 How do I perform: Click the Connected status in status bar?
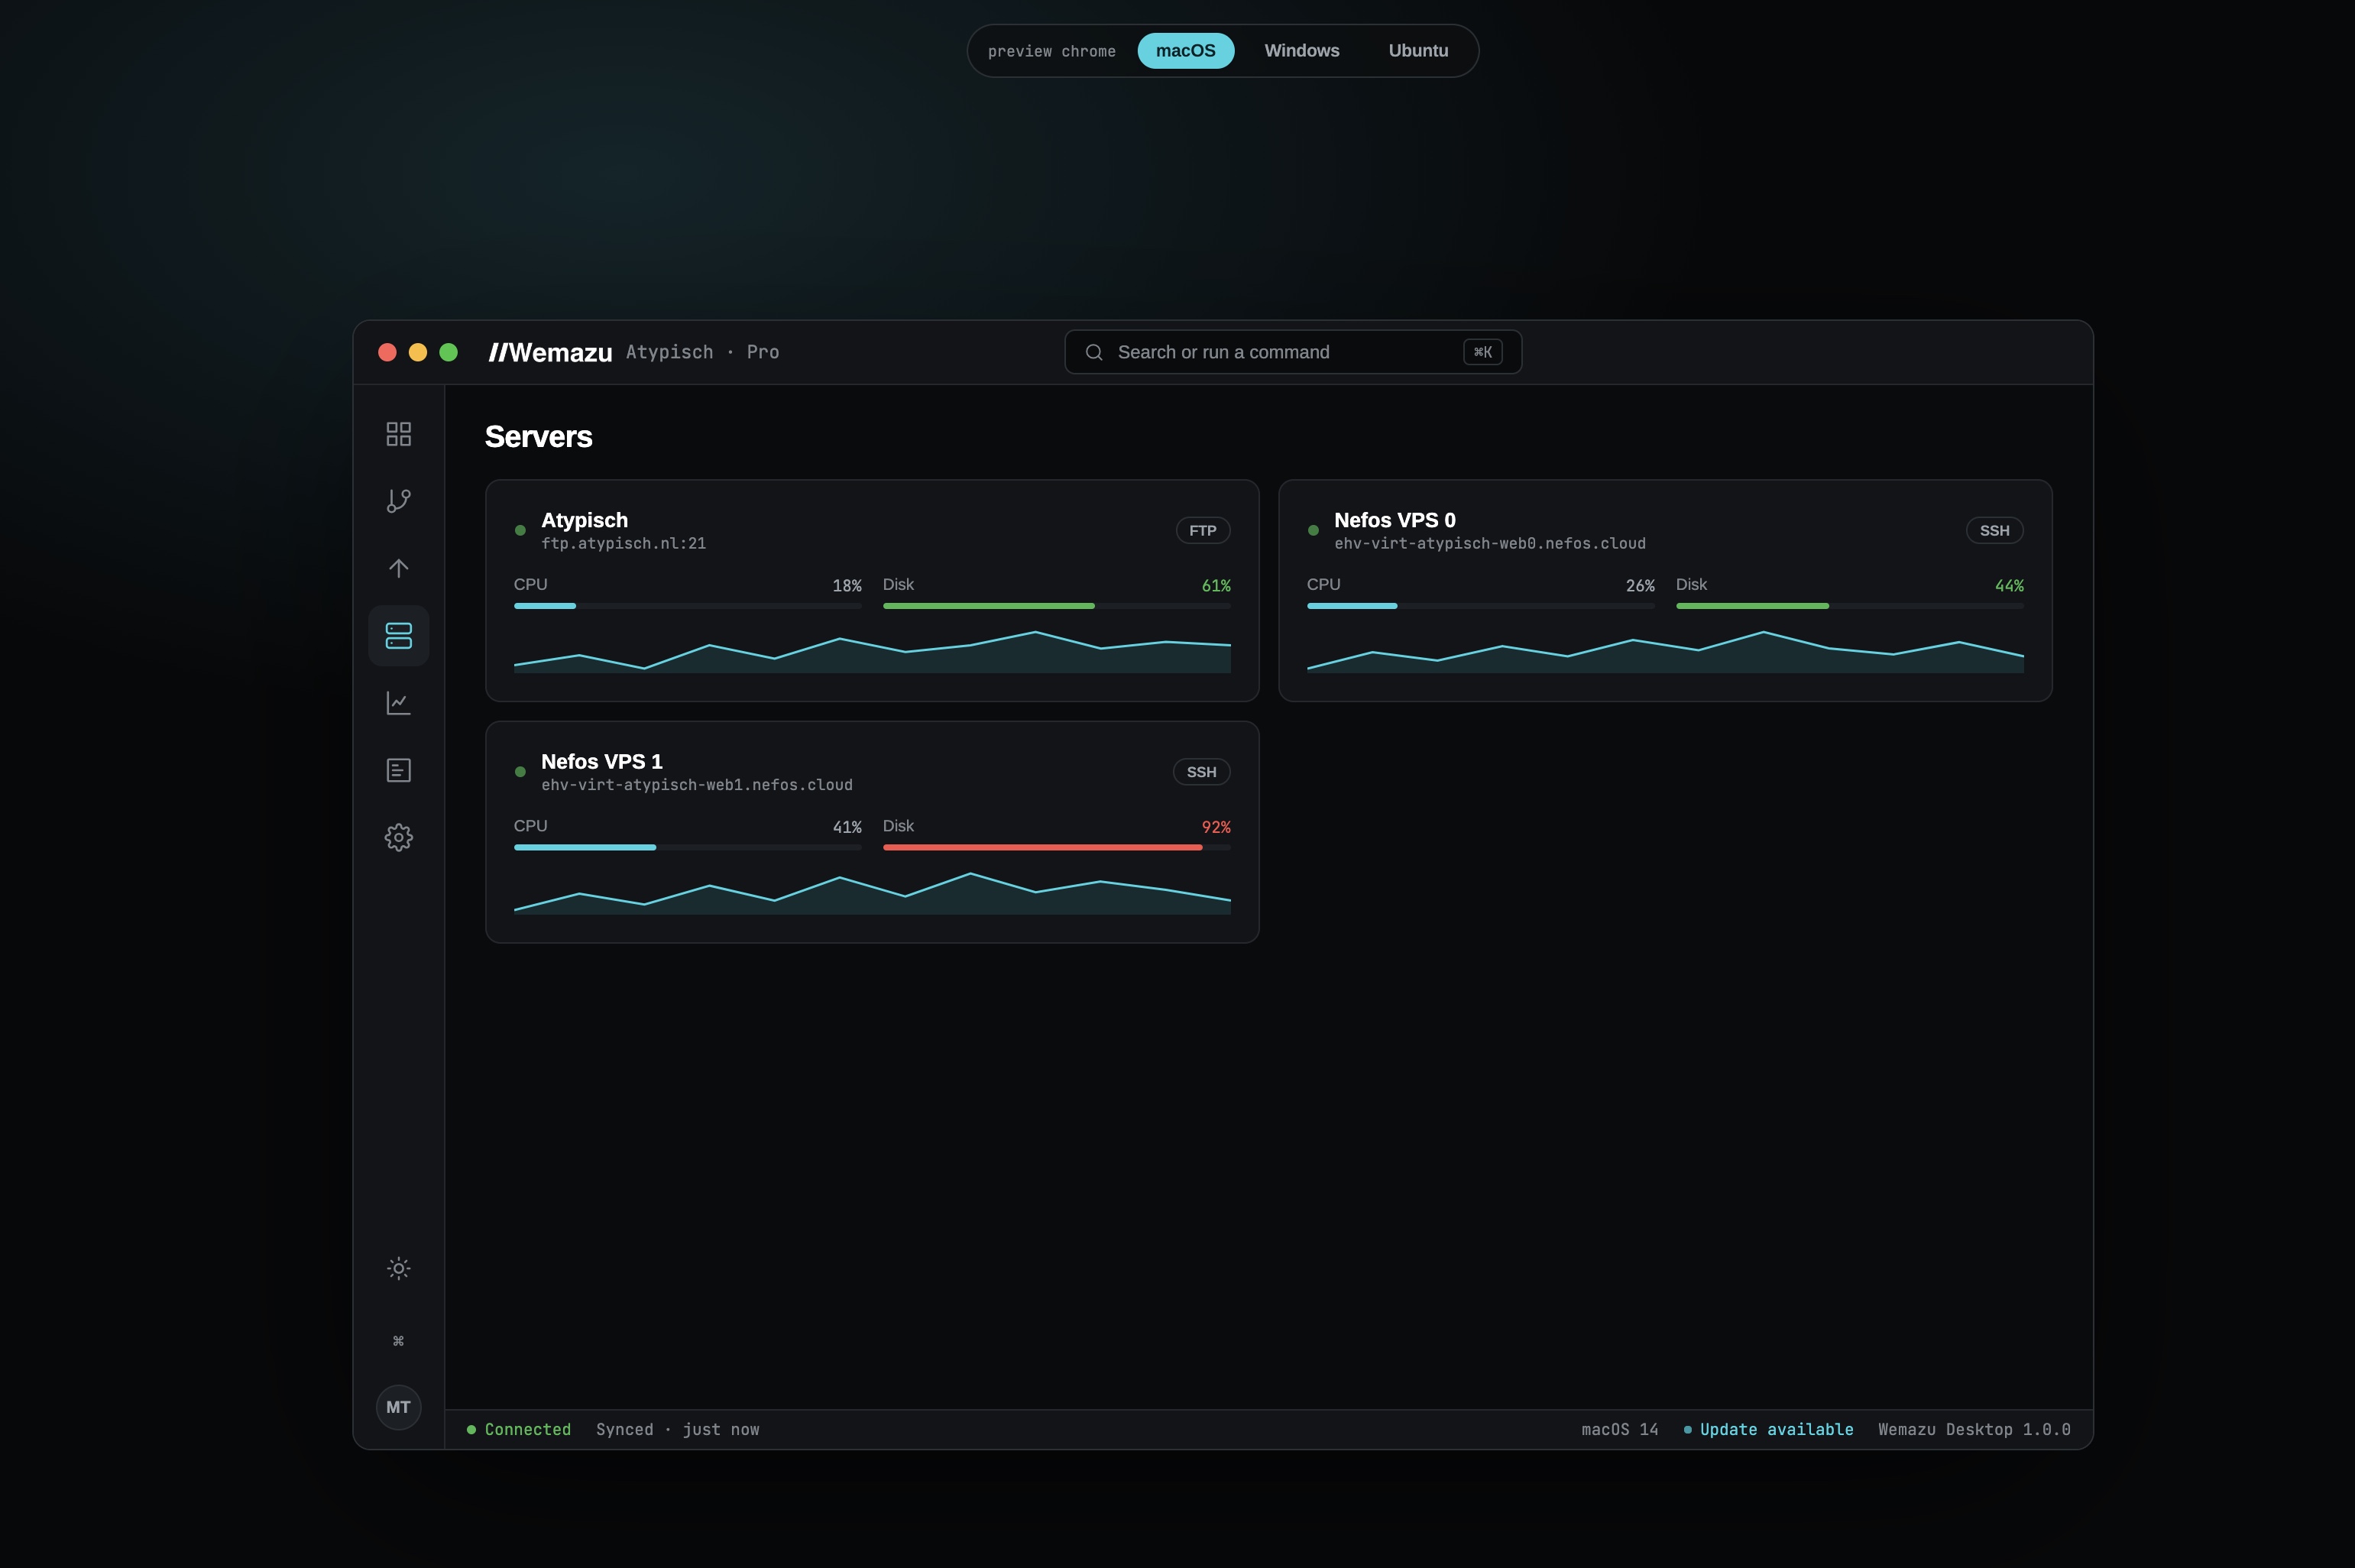tap(519, 1429)
